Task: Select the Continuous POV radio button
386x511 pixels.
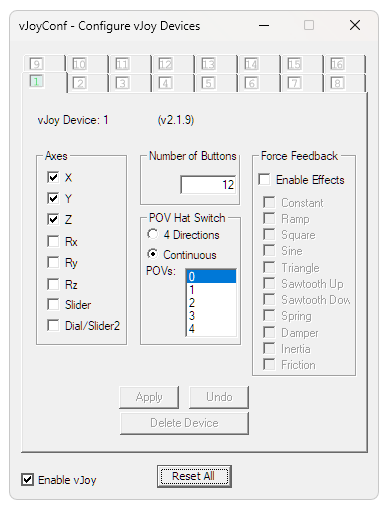Action: click(153, 254)
